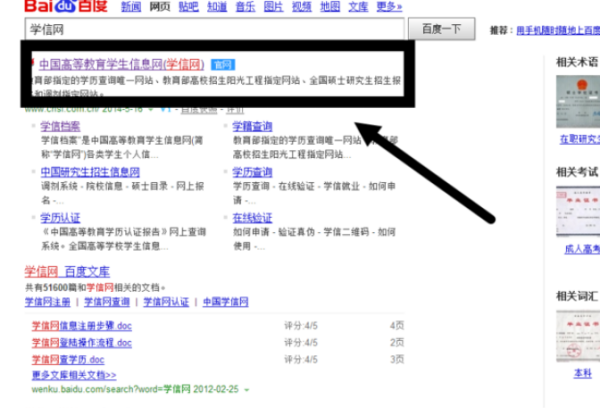Expand the 更多» more link
This screenshot has width=600, height=408.
pyautogui.click(x=389, y=7)
